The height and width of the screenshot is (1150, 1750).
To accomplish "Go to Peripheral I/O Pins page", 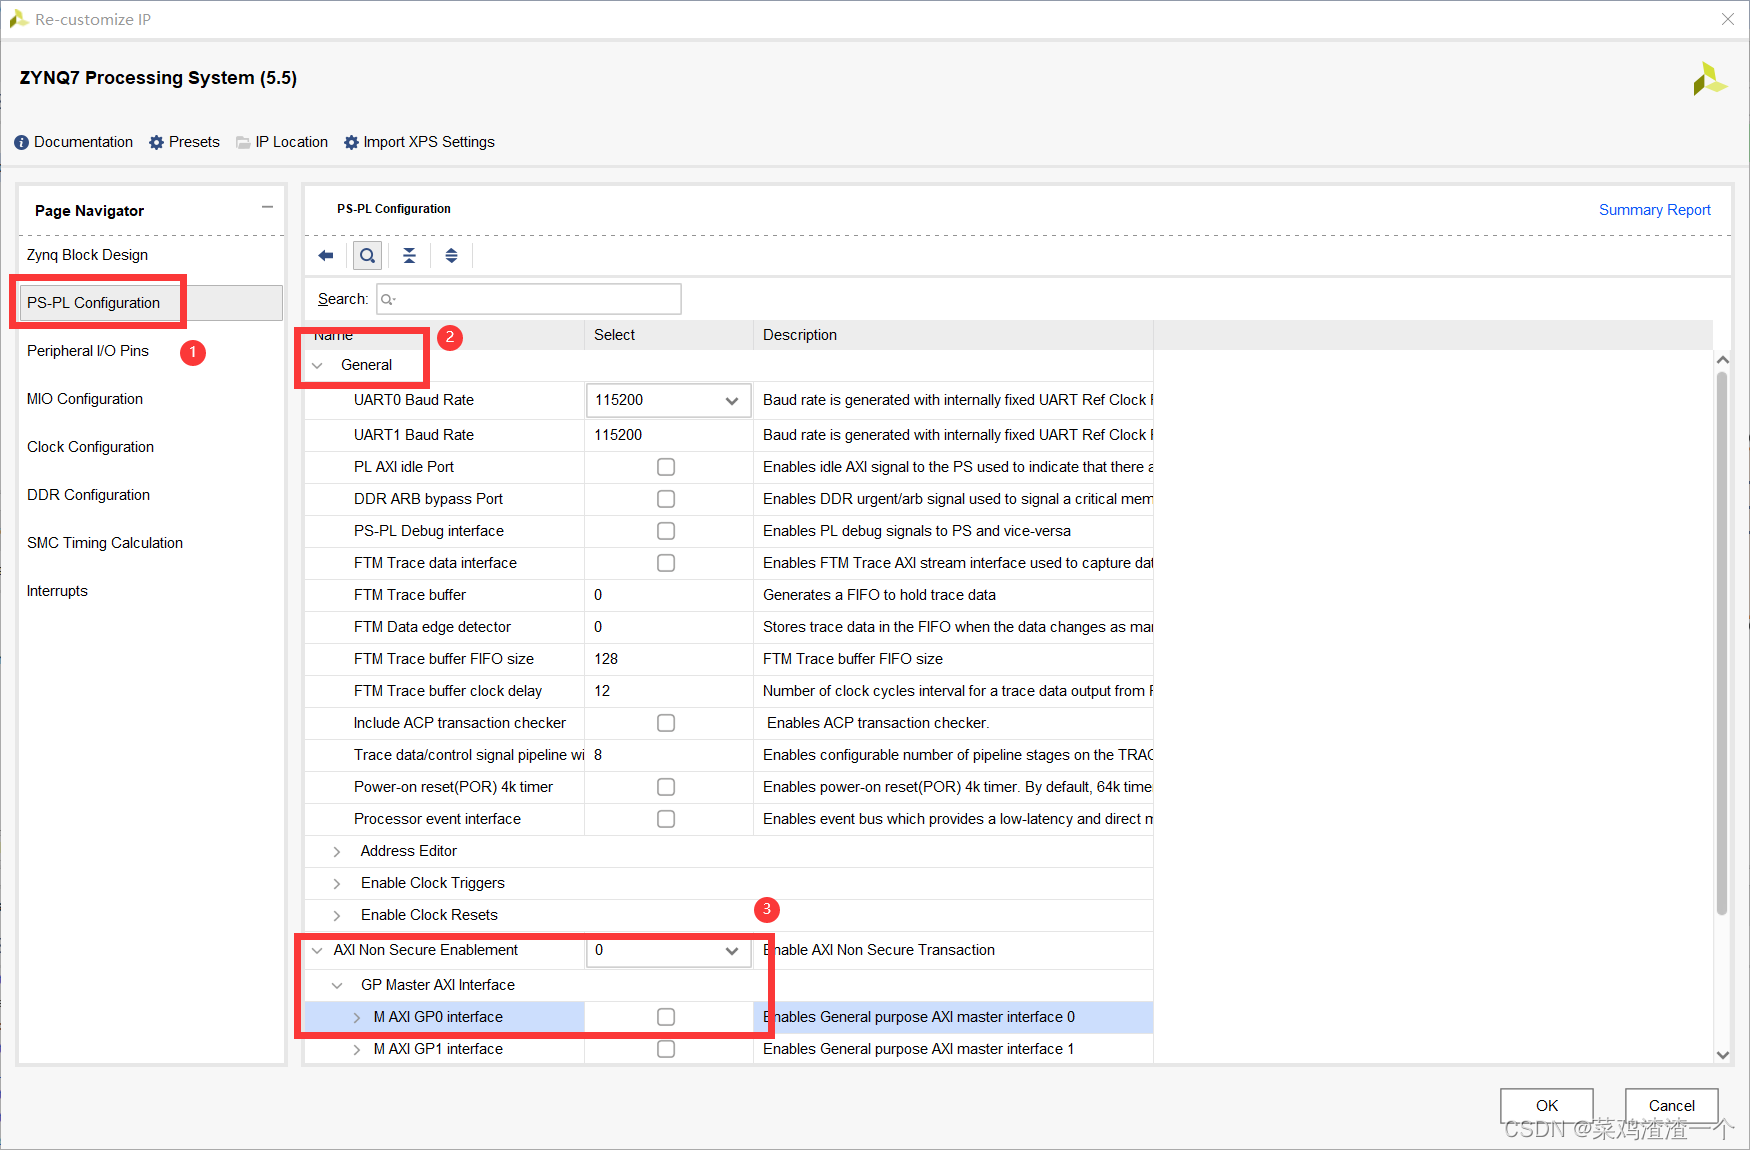I will click(x=88, y=351).
